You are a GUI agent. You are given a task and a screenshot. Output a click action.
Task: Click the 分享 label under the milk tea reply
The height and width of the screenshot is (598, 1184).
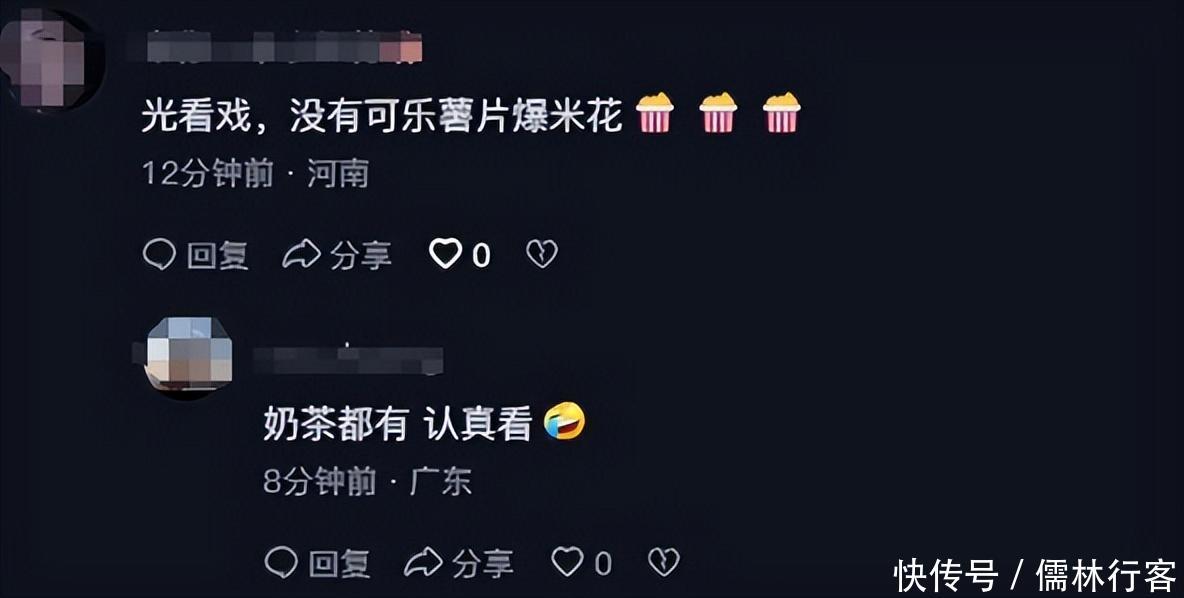coord(483,563)
